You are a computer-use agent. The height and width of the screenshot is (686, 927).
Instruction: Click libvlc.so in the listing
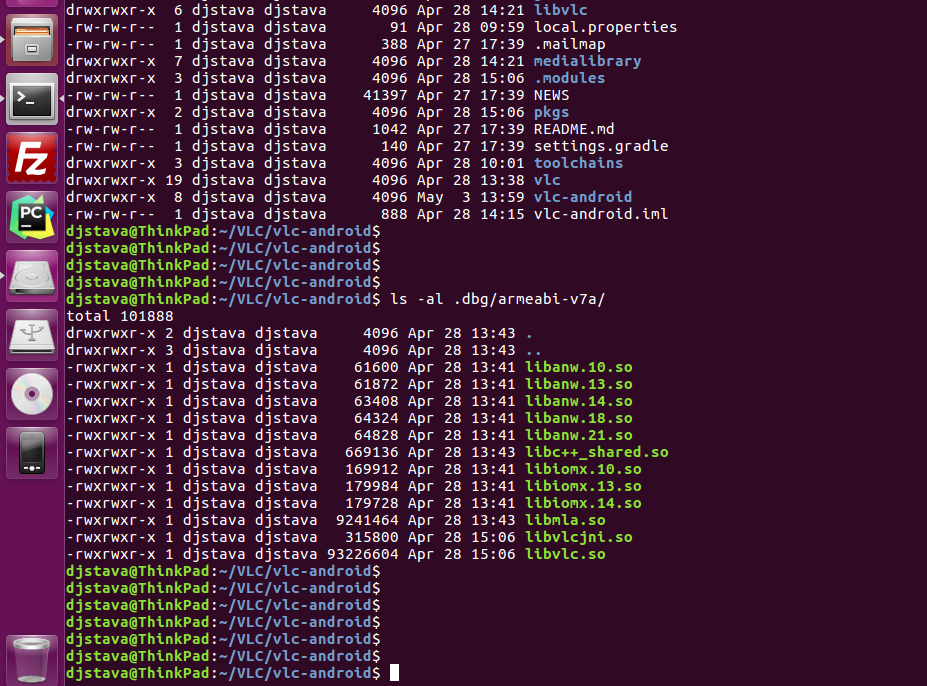(x=565, y=554)
